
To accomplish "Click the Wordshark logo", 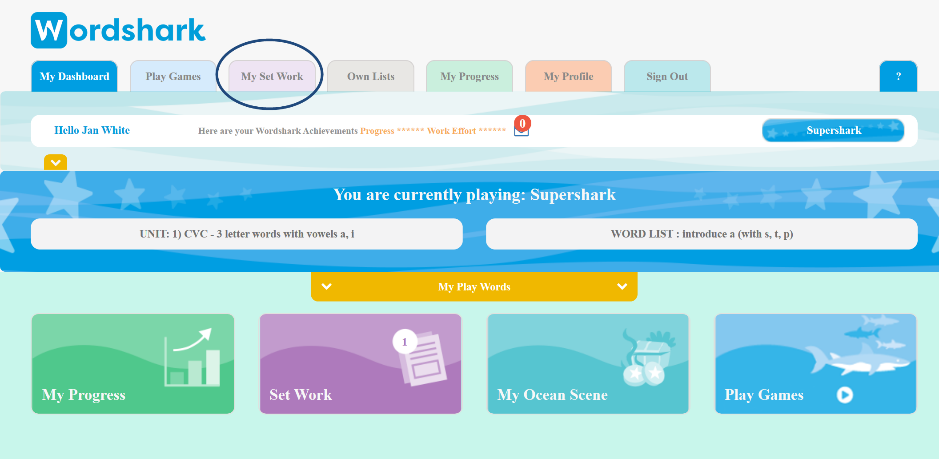I will tap(118, 29).
